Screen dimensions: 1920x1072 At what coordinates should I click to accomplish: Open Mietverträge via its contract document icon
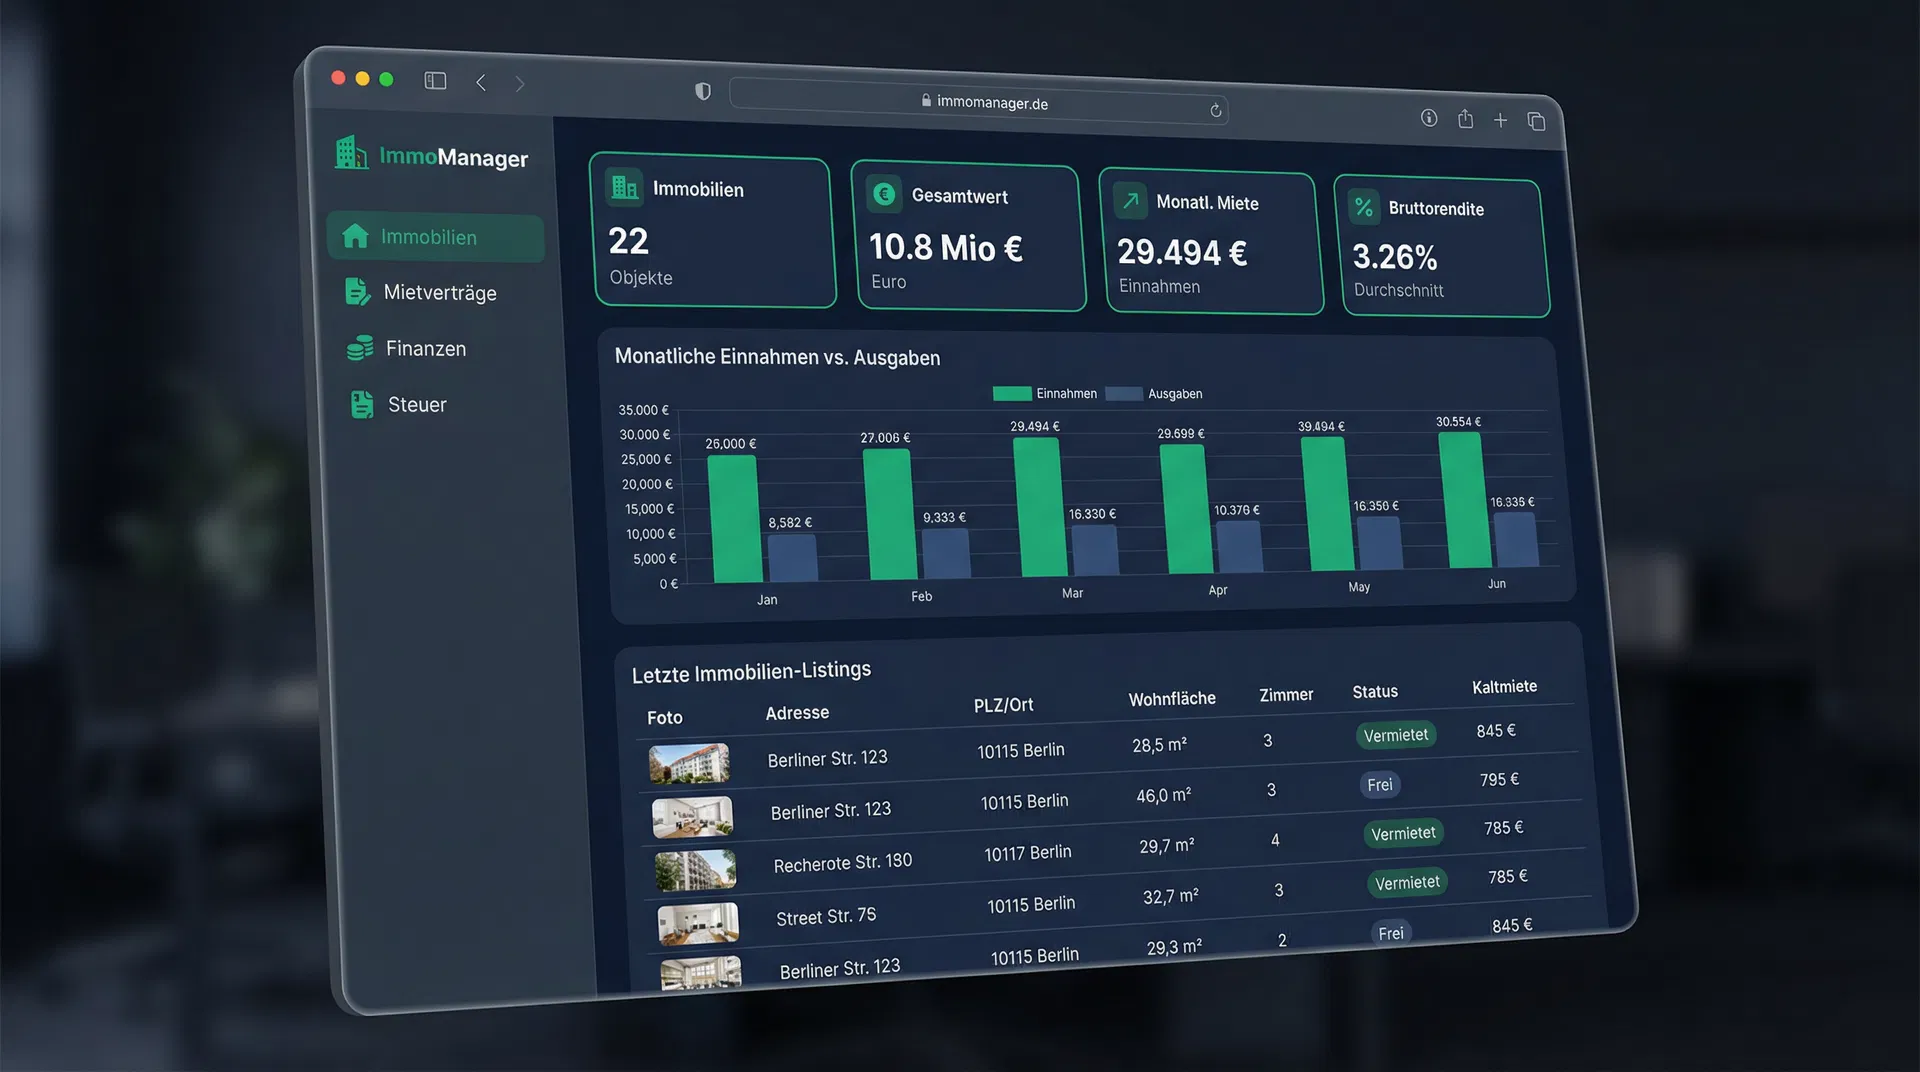(x=359, y=291)
